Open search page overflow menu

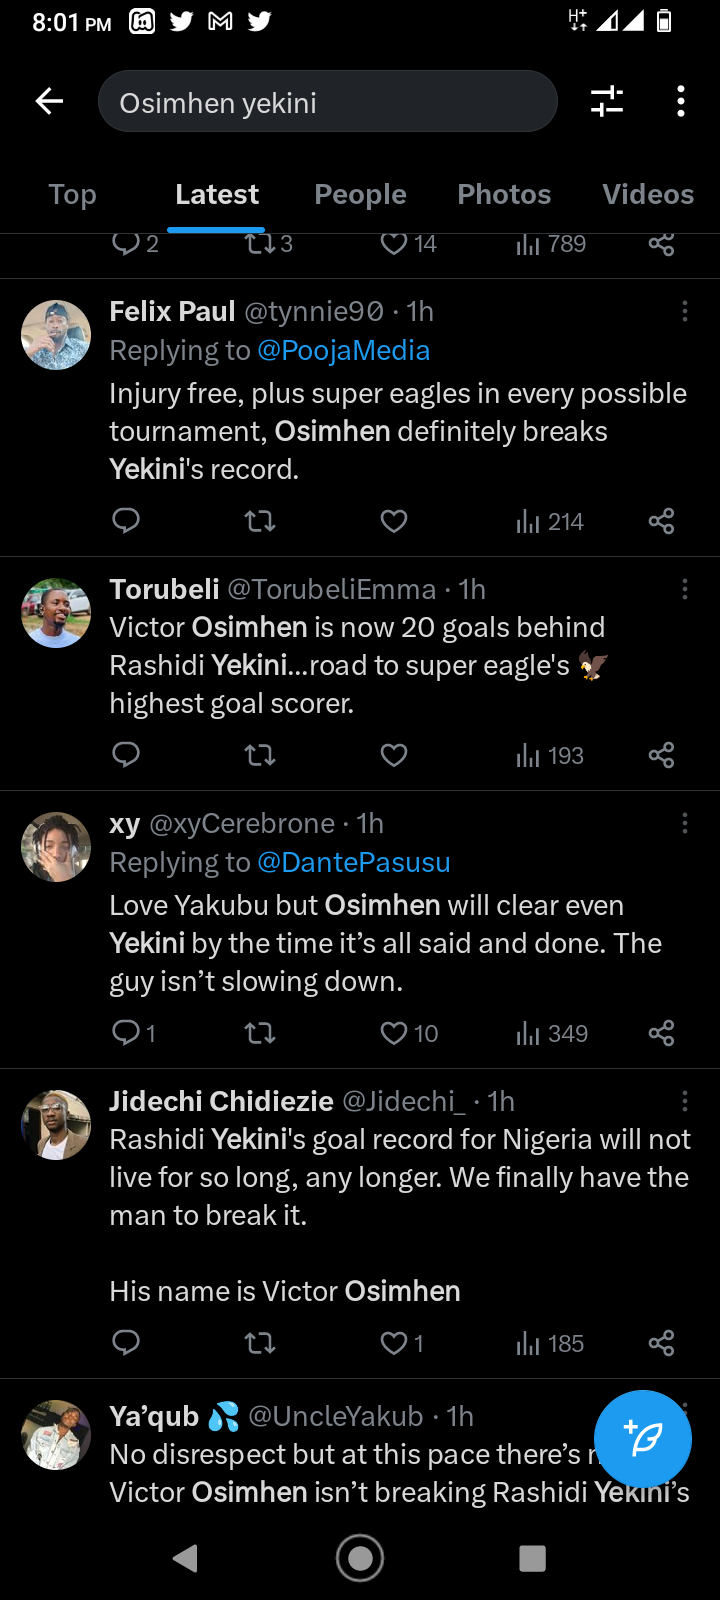pyautogui.click(x=681, y=101)
